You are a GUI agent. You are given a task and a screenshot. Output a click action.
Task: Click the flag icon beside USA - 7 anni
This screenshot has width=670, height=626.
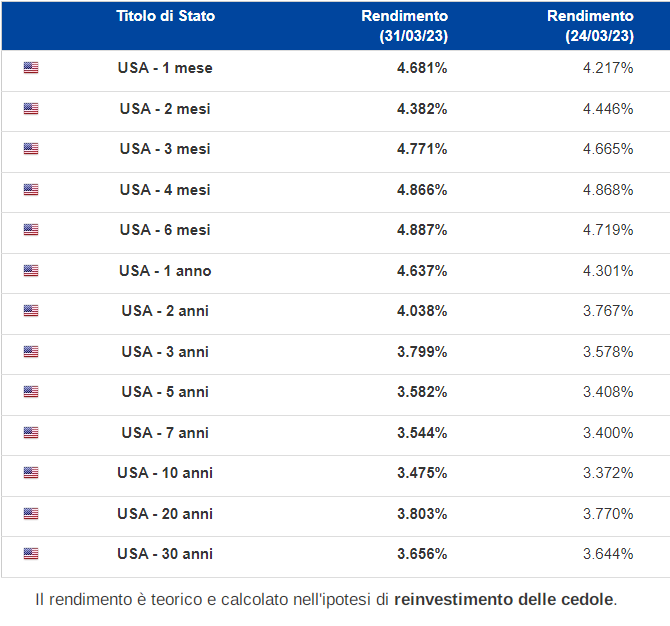pyautogui.click(x=31, y=433)
